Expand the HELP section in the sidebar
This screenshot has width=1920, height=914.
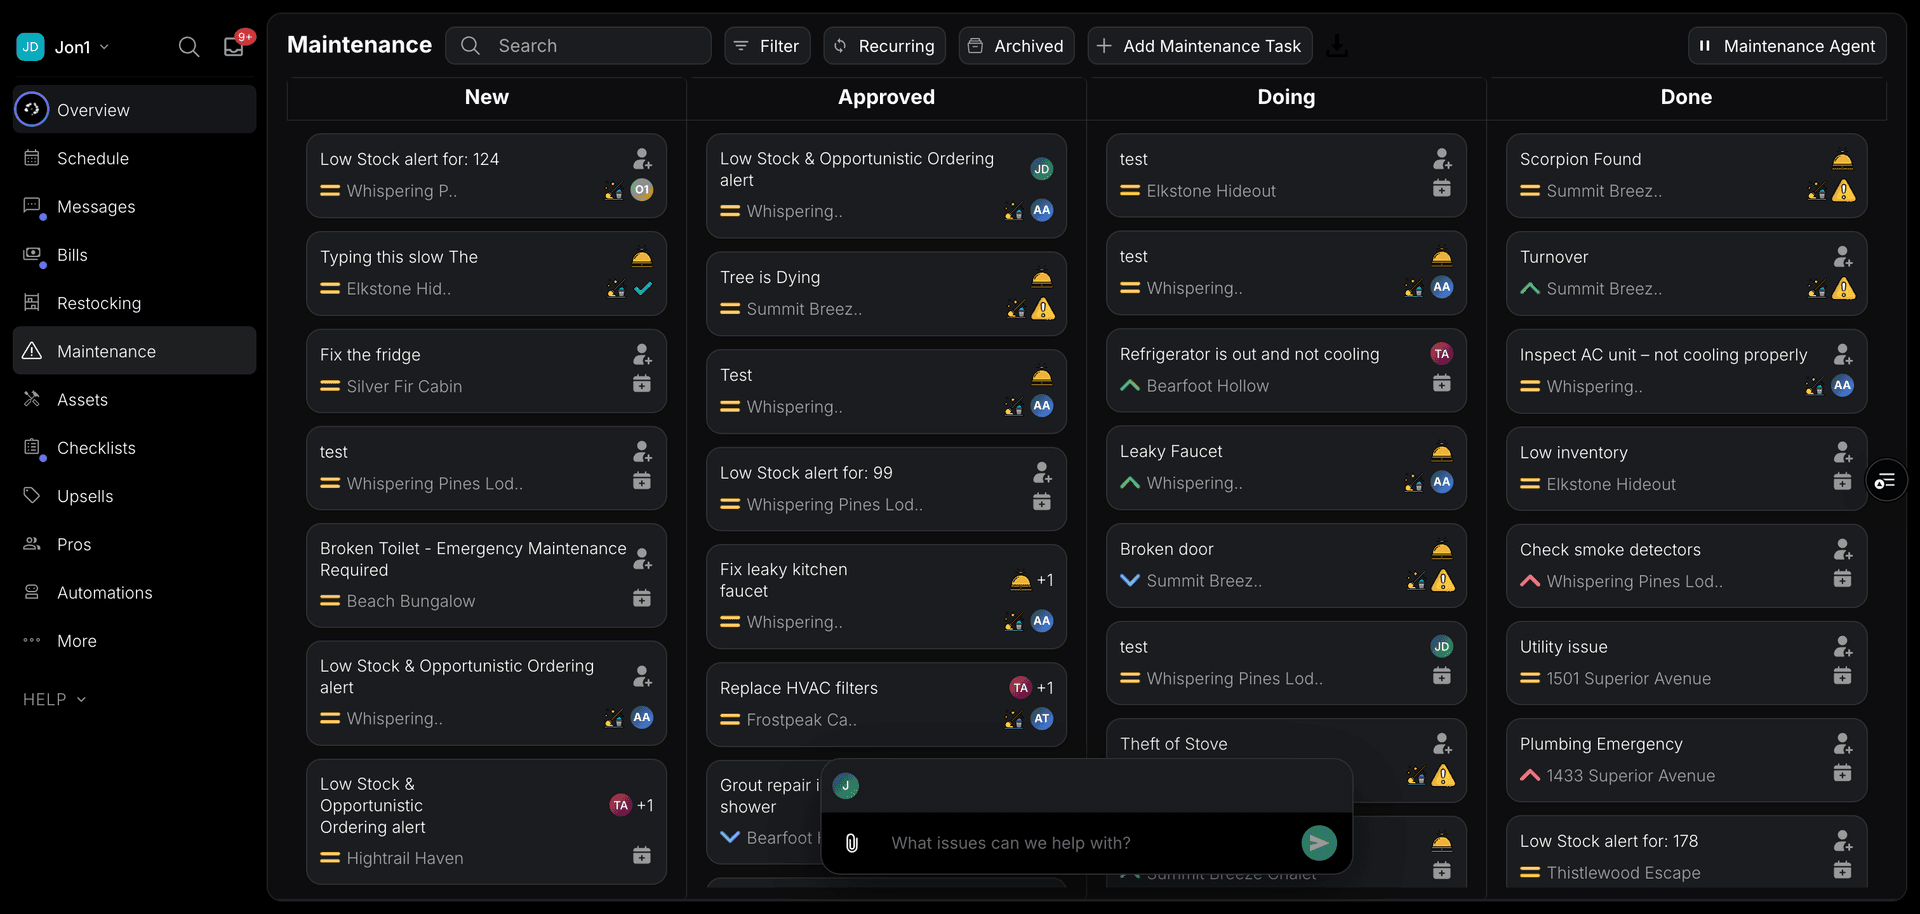coord(54,699)
